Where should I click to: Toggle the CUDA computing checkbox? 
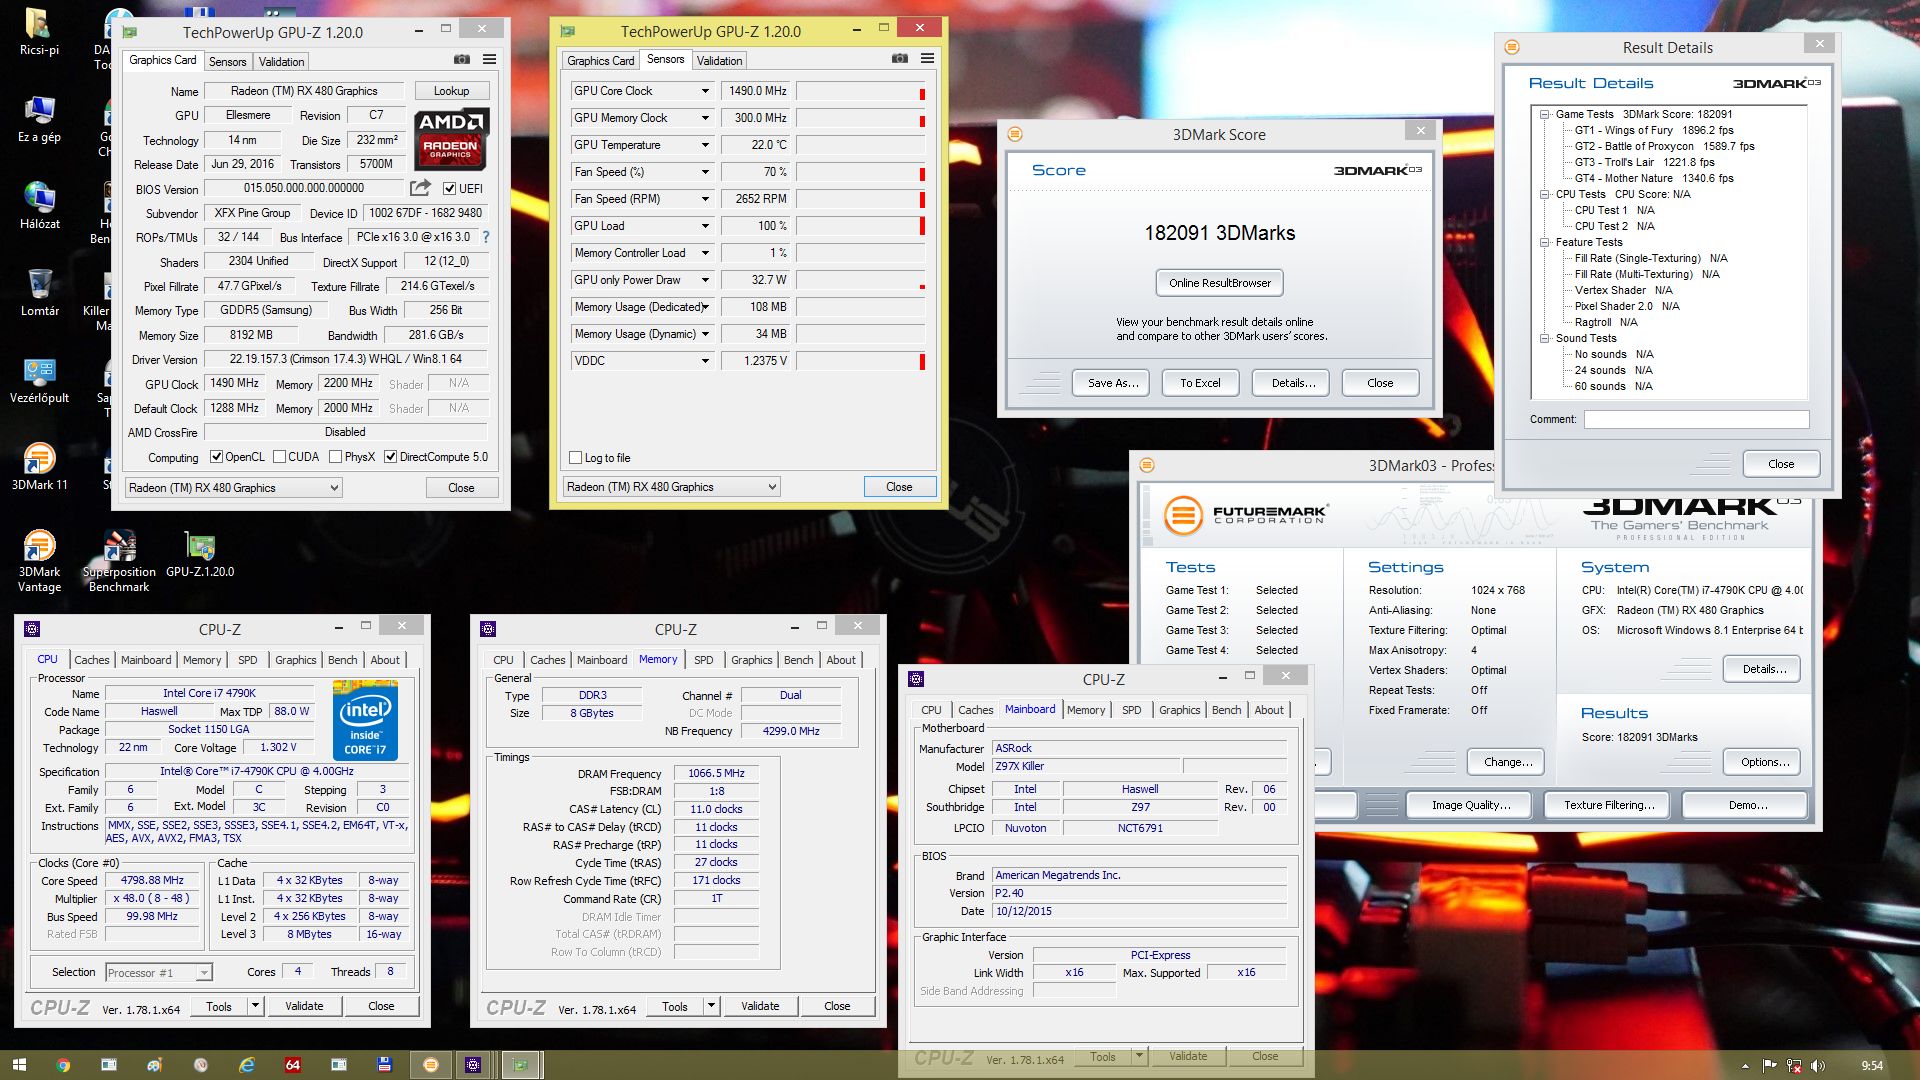coord(280,457)
